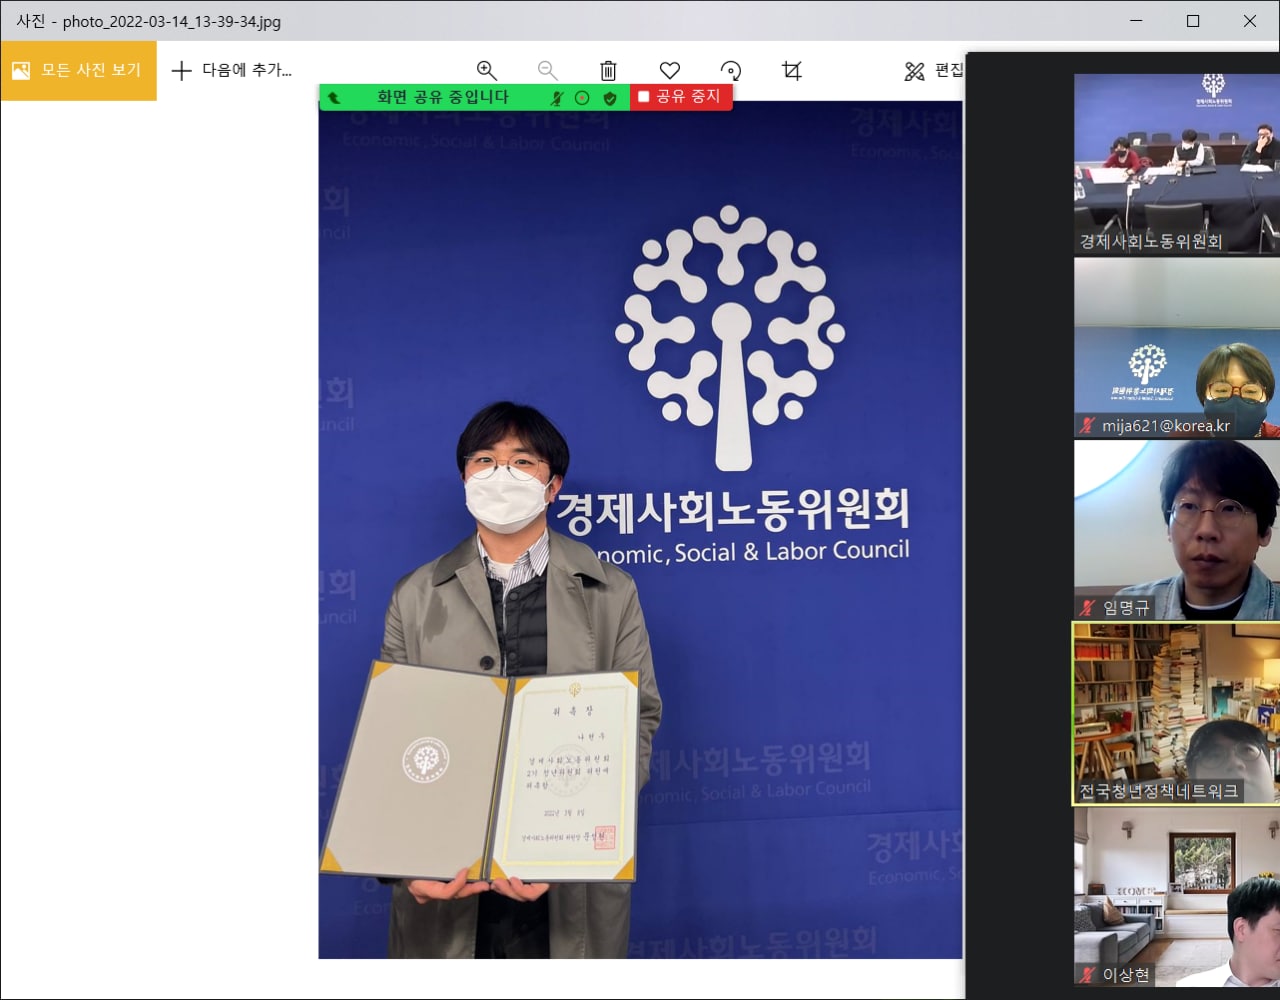Click the 다음에 추가 option
1280x1000 pixels.
(231, 70)
